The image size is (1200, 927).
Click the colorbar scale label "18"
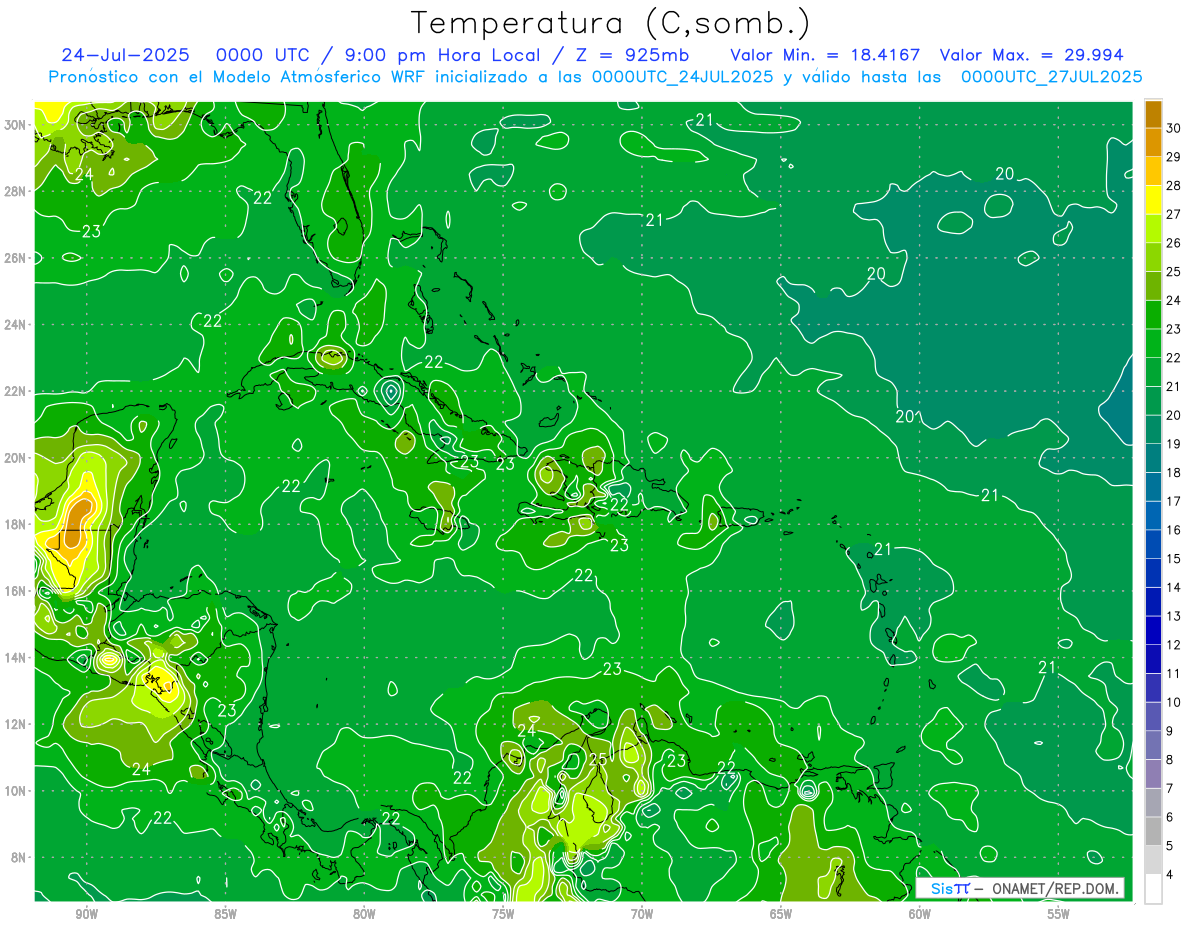click(x=1174, y=472)
